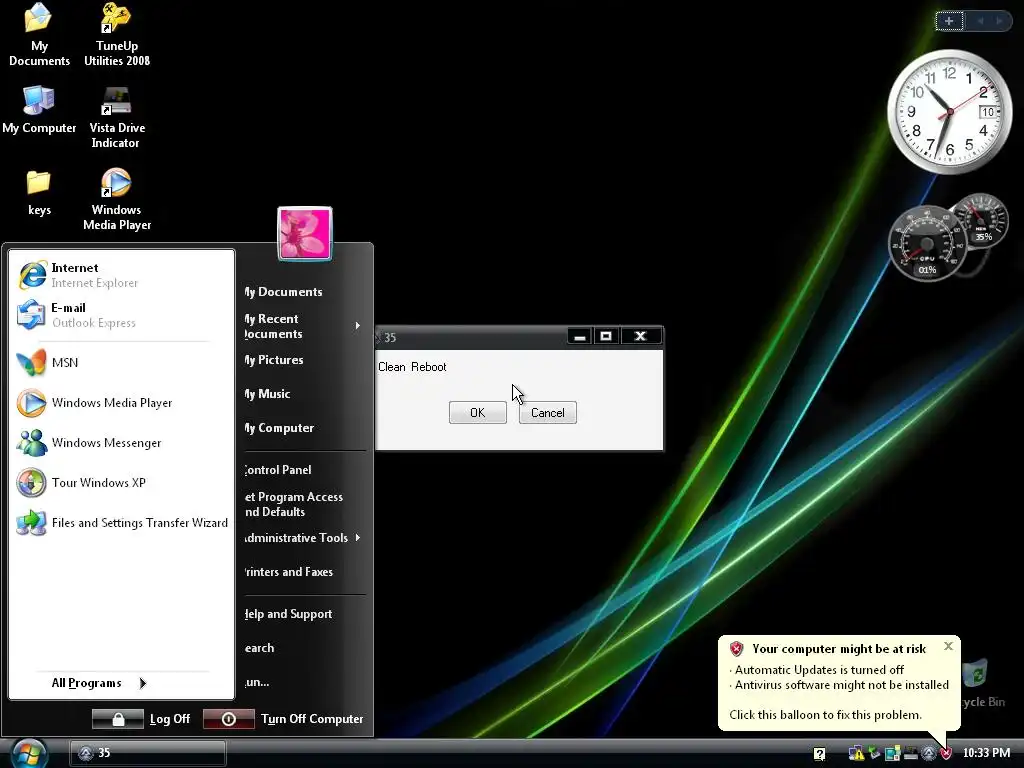1024x768 pixels.
Task: Click Log Off text label
Action: tap(170, 719)
